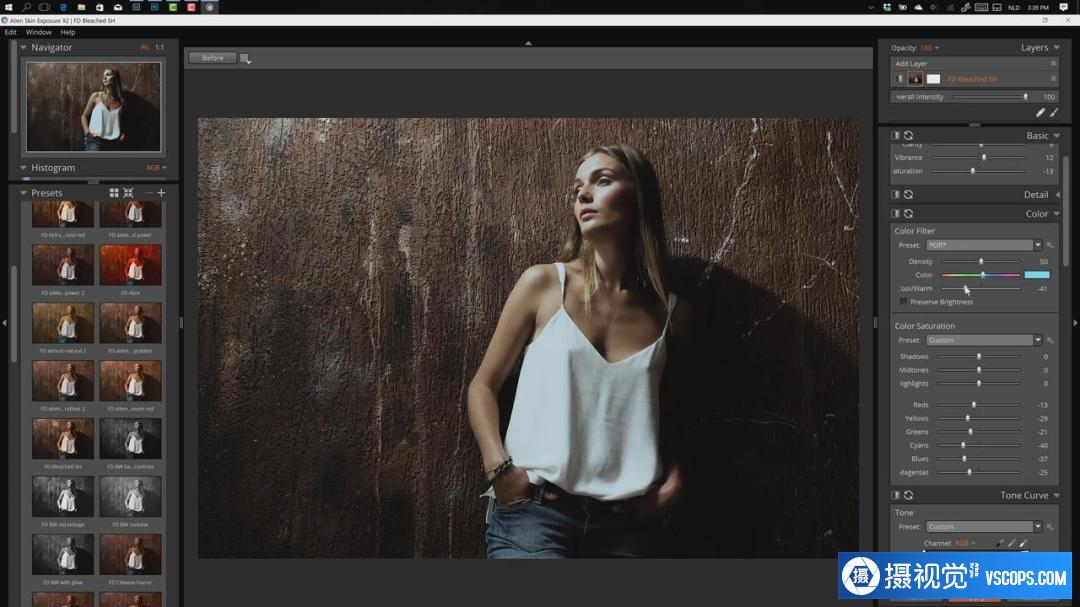Collapse the Presets panel
Screen dimensions: 1080x607
click(23, 193)
